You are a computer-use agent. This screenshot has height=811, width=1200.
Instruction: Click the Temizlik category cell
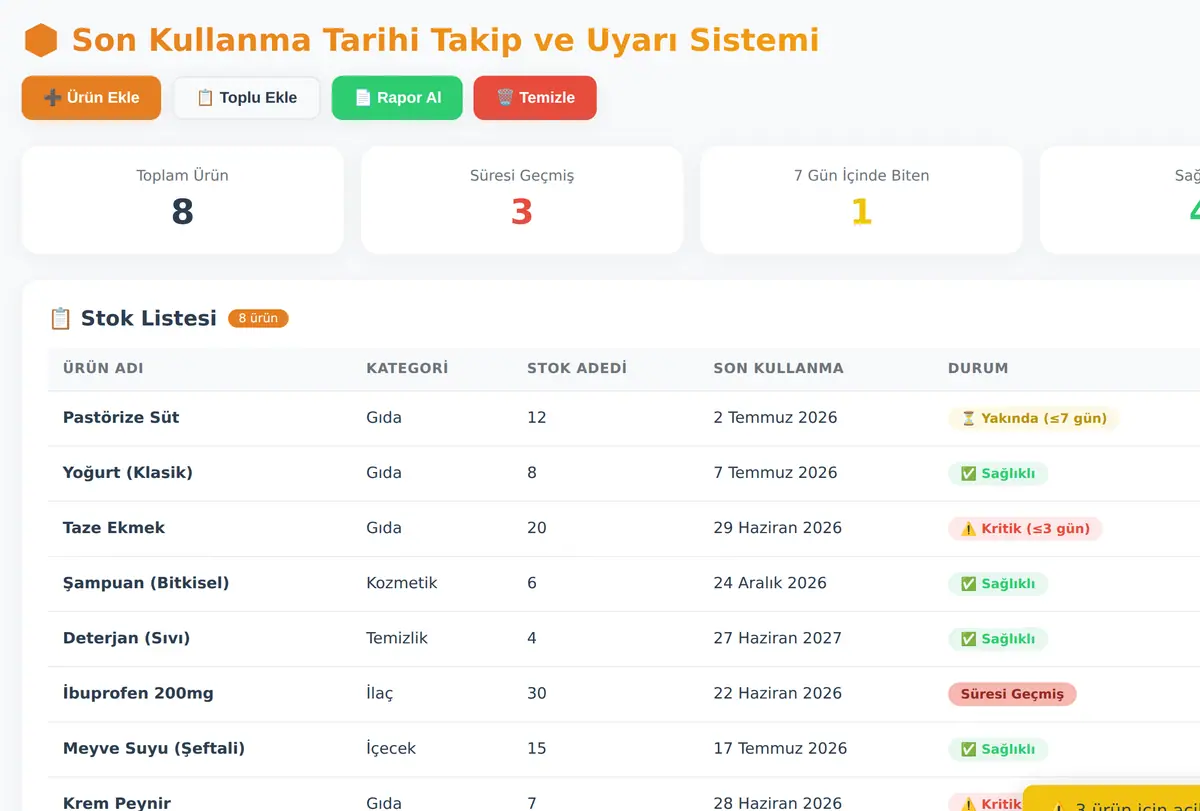pyautogui.click(x=397, y=638)
